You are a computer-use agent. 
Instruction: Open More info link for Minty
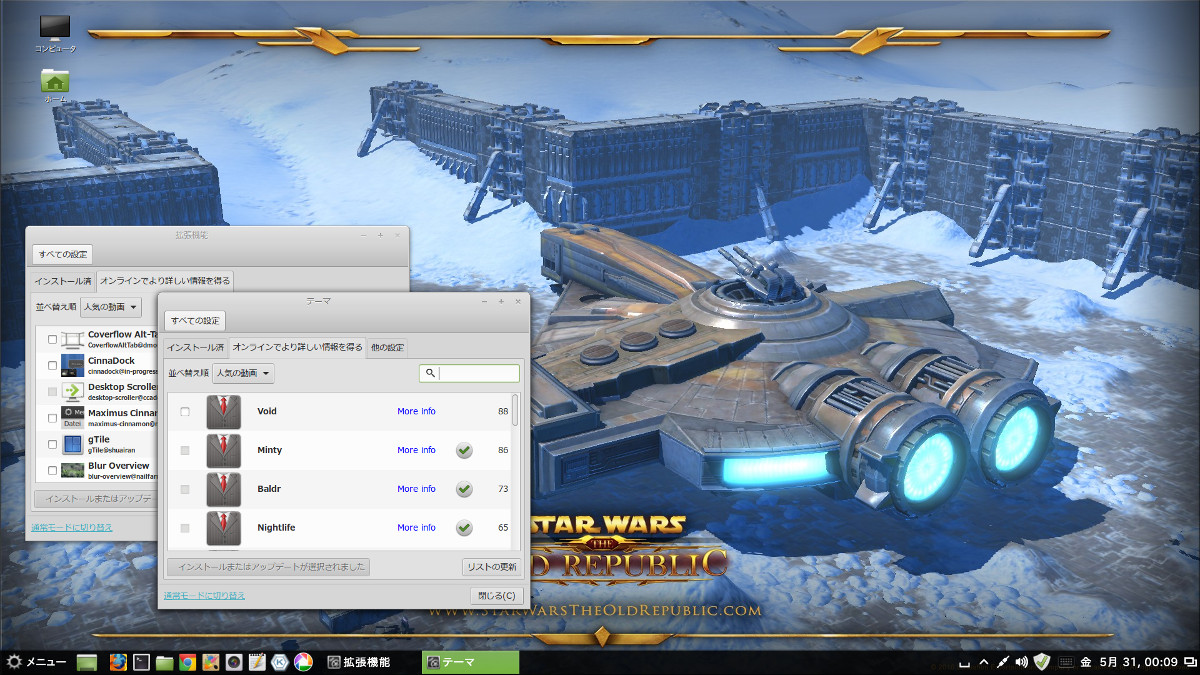tap(416, 451)
